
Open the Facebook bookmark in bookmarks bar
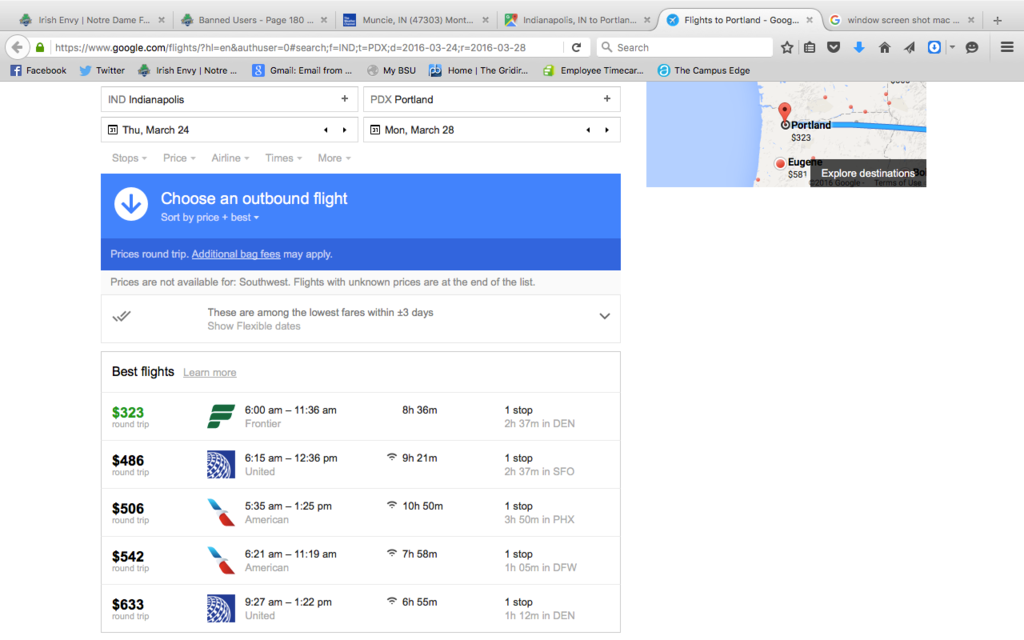click(x=38, y=70)
